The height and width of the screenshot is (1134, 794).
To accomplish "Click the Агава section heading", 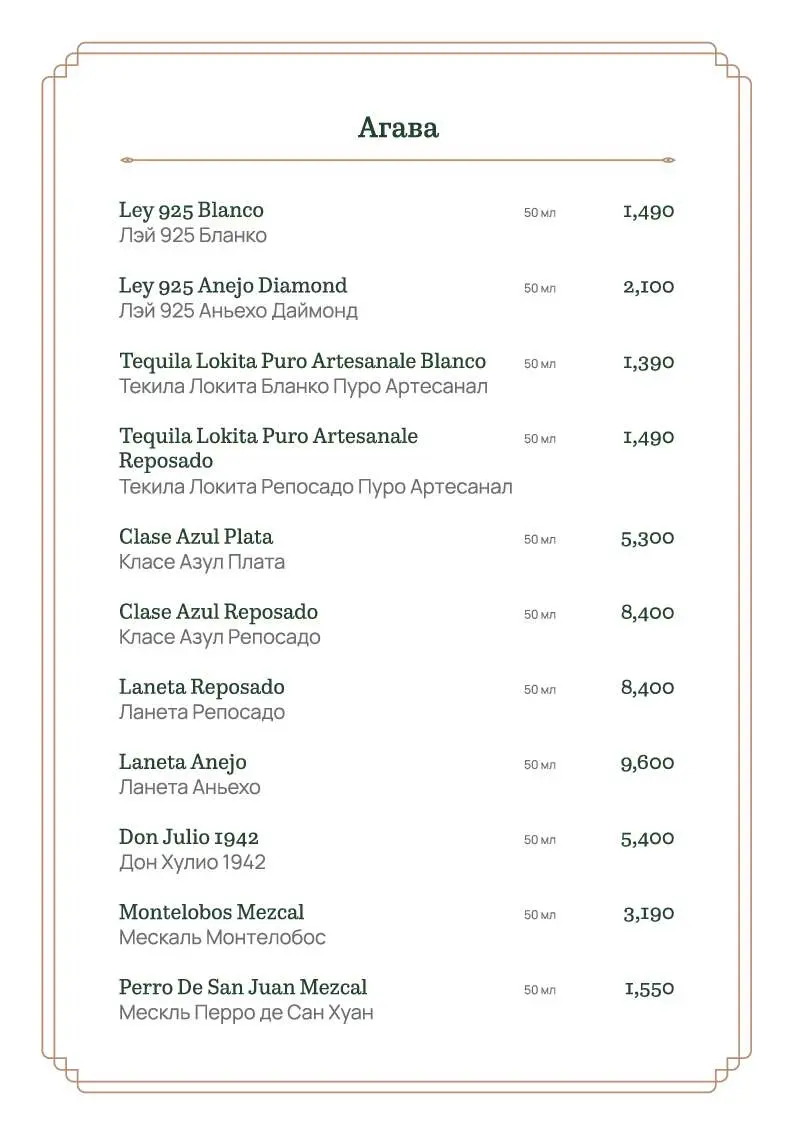I will click(x=398, y=127).
